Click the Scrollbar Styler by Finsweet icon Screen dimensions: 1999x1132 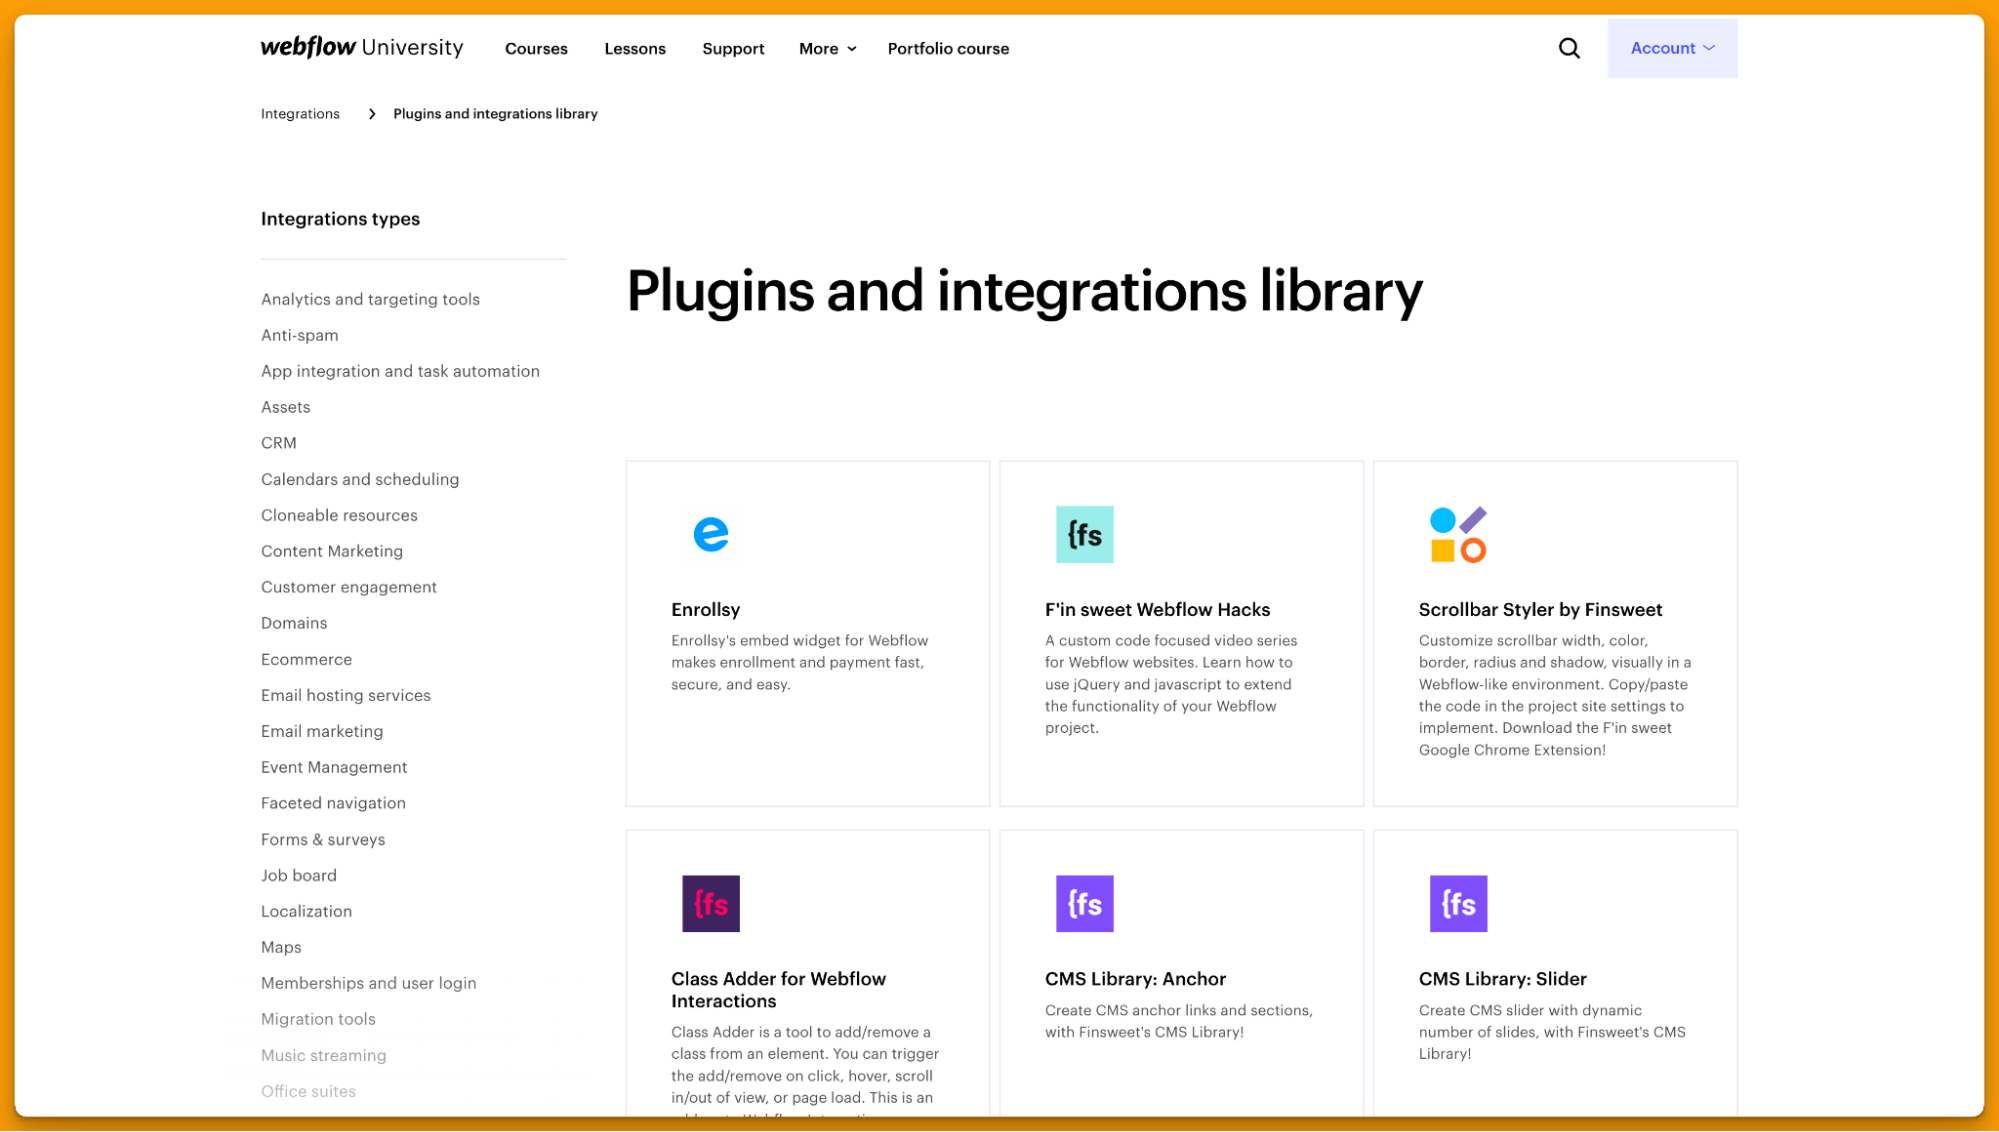(1457, 534)
